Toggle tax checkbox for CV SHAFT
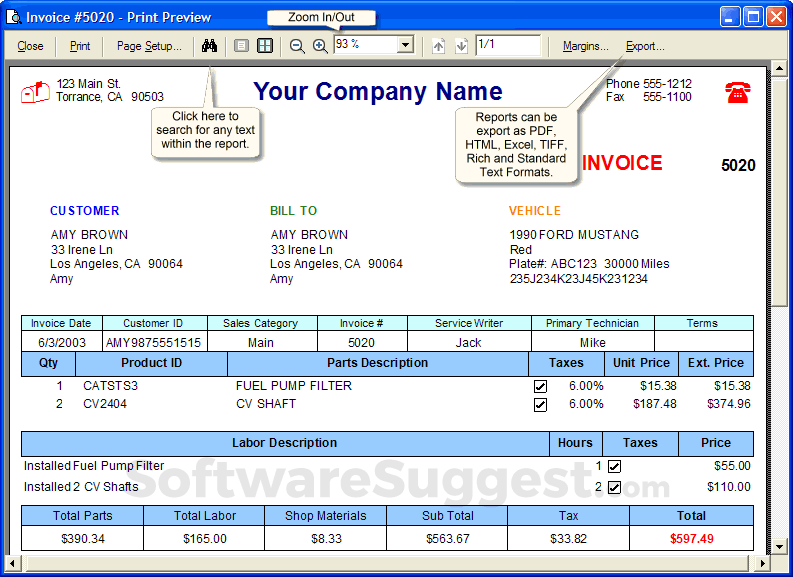The width and height of the screenshot is (793, 577). [540, 405]
